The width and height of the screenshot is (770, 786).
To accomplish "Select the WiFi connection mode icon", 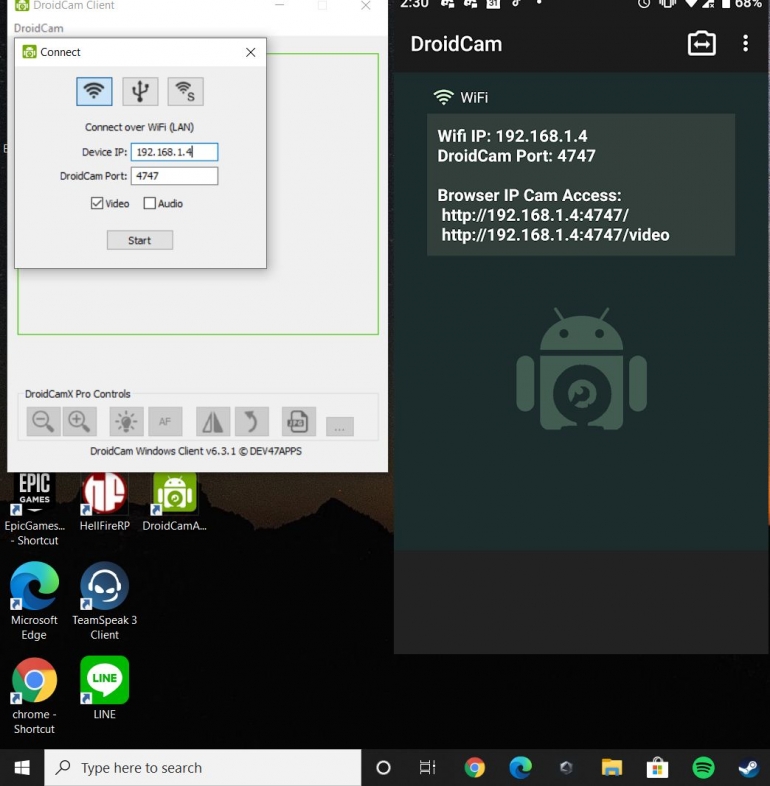I will click(94, 91).
